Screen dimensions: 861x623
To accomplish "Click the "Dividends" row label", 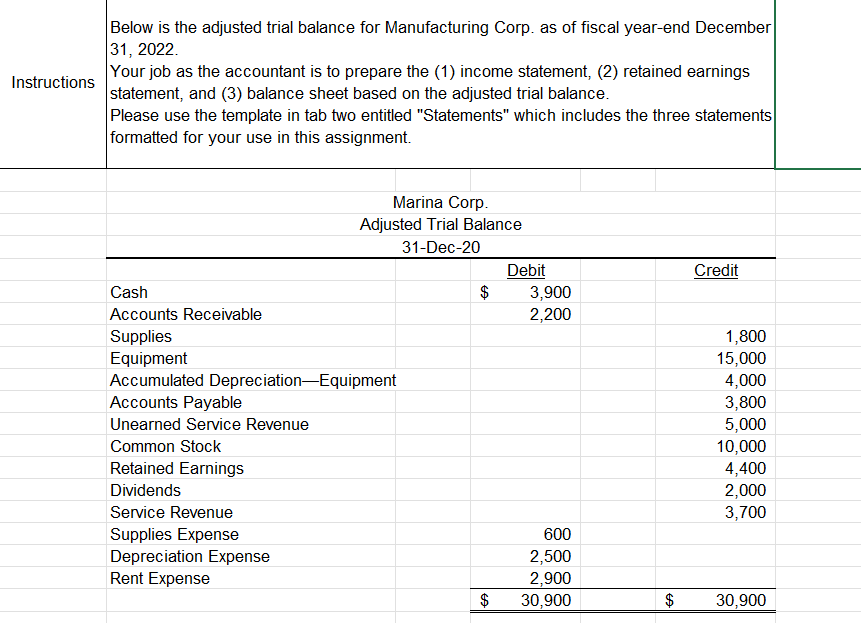I will click(143, 490).
